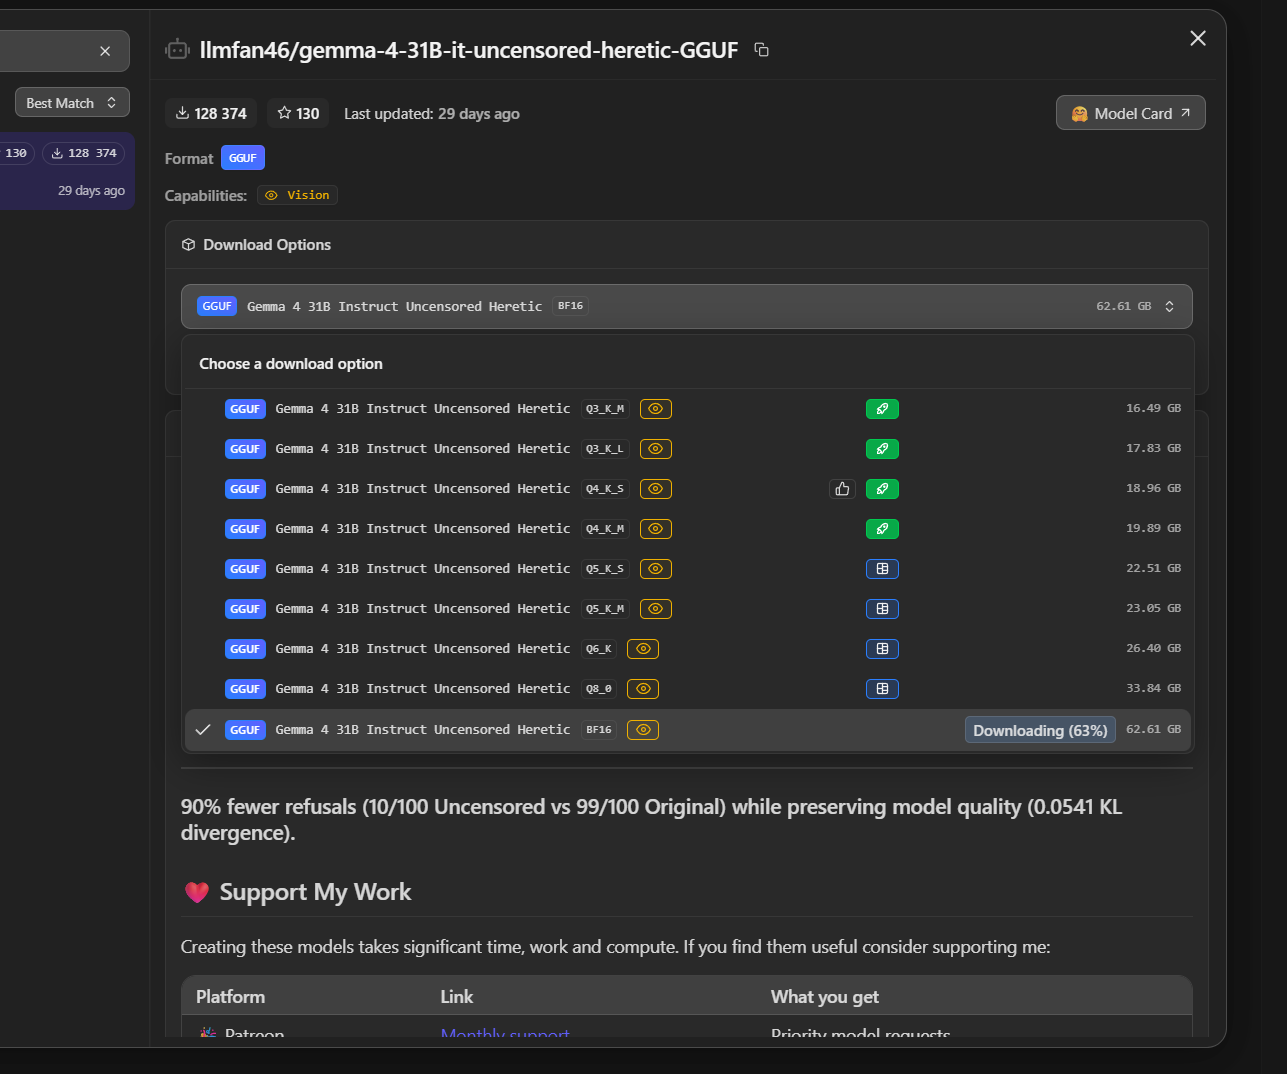The height and width of the screenshot is (1074, 1287).
Task: Click the vision eye icon on BF16 row
Action: pyautogui.click(x=643, y=730)
